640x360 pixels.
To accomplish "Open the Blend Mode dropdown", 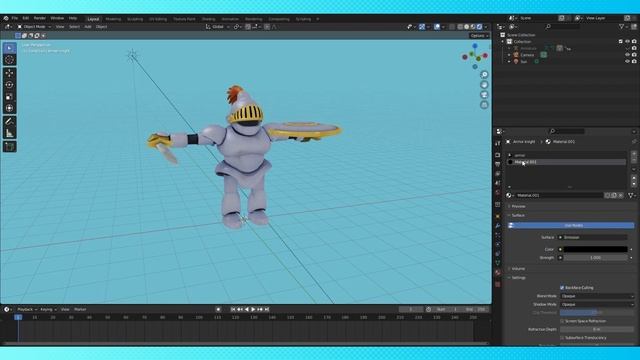I will tap(597, 296).
